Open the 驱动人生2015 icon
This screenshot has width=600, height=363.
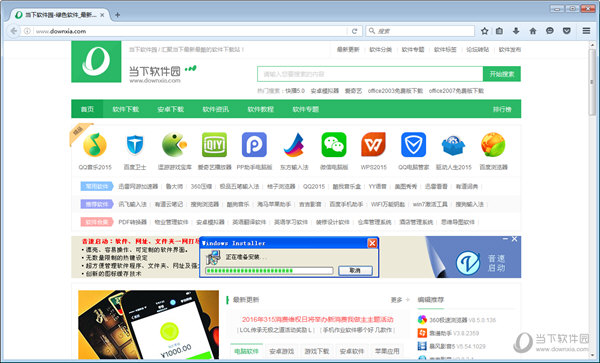coord(453,145)
